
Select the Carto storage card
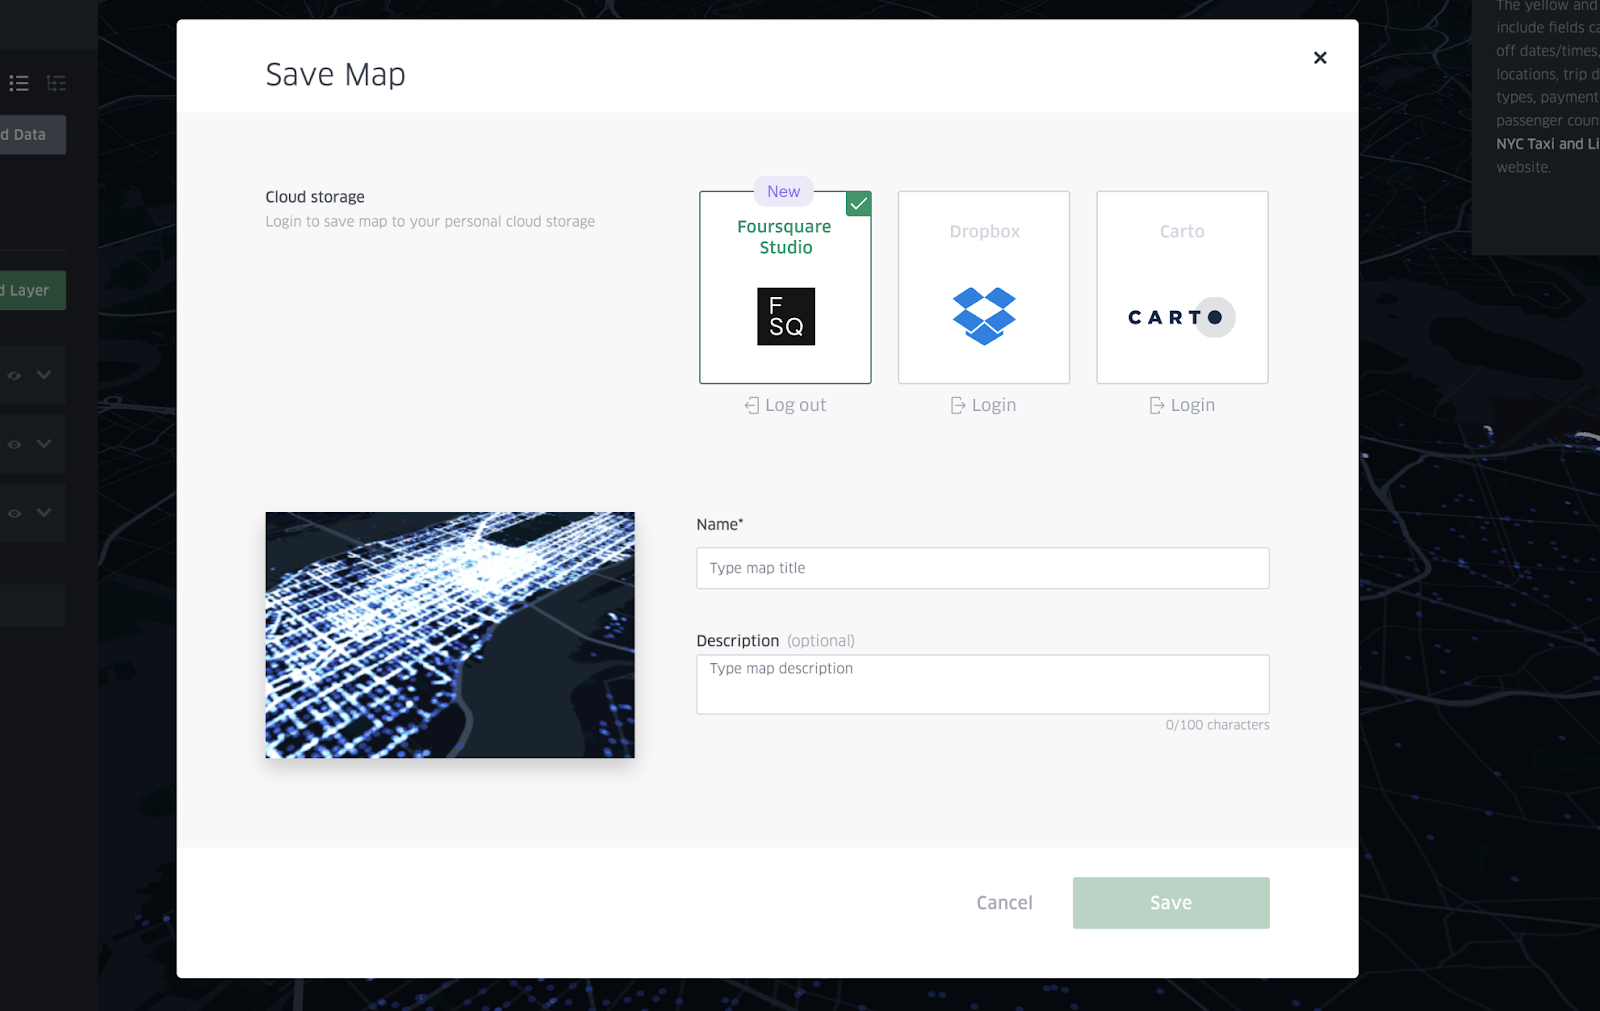coord(1182,287)
